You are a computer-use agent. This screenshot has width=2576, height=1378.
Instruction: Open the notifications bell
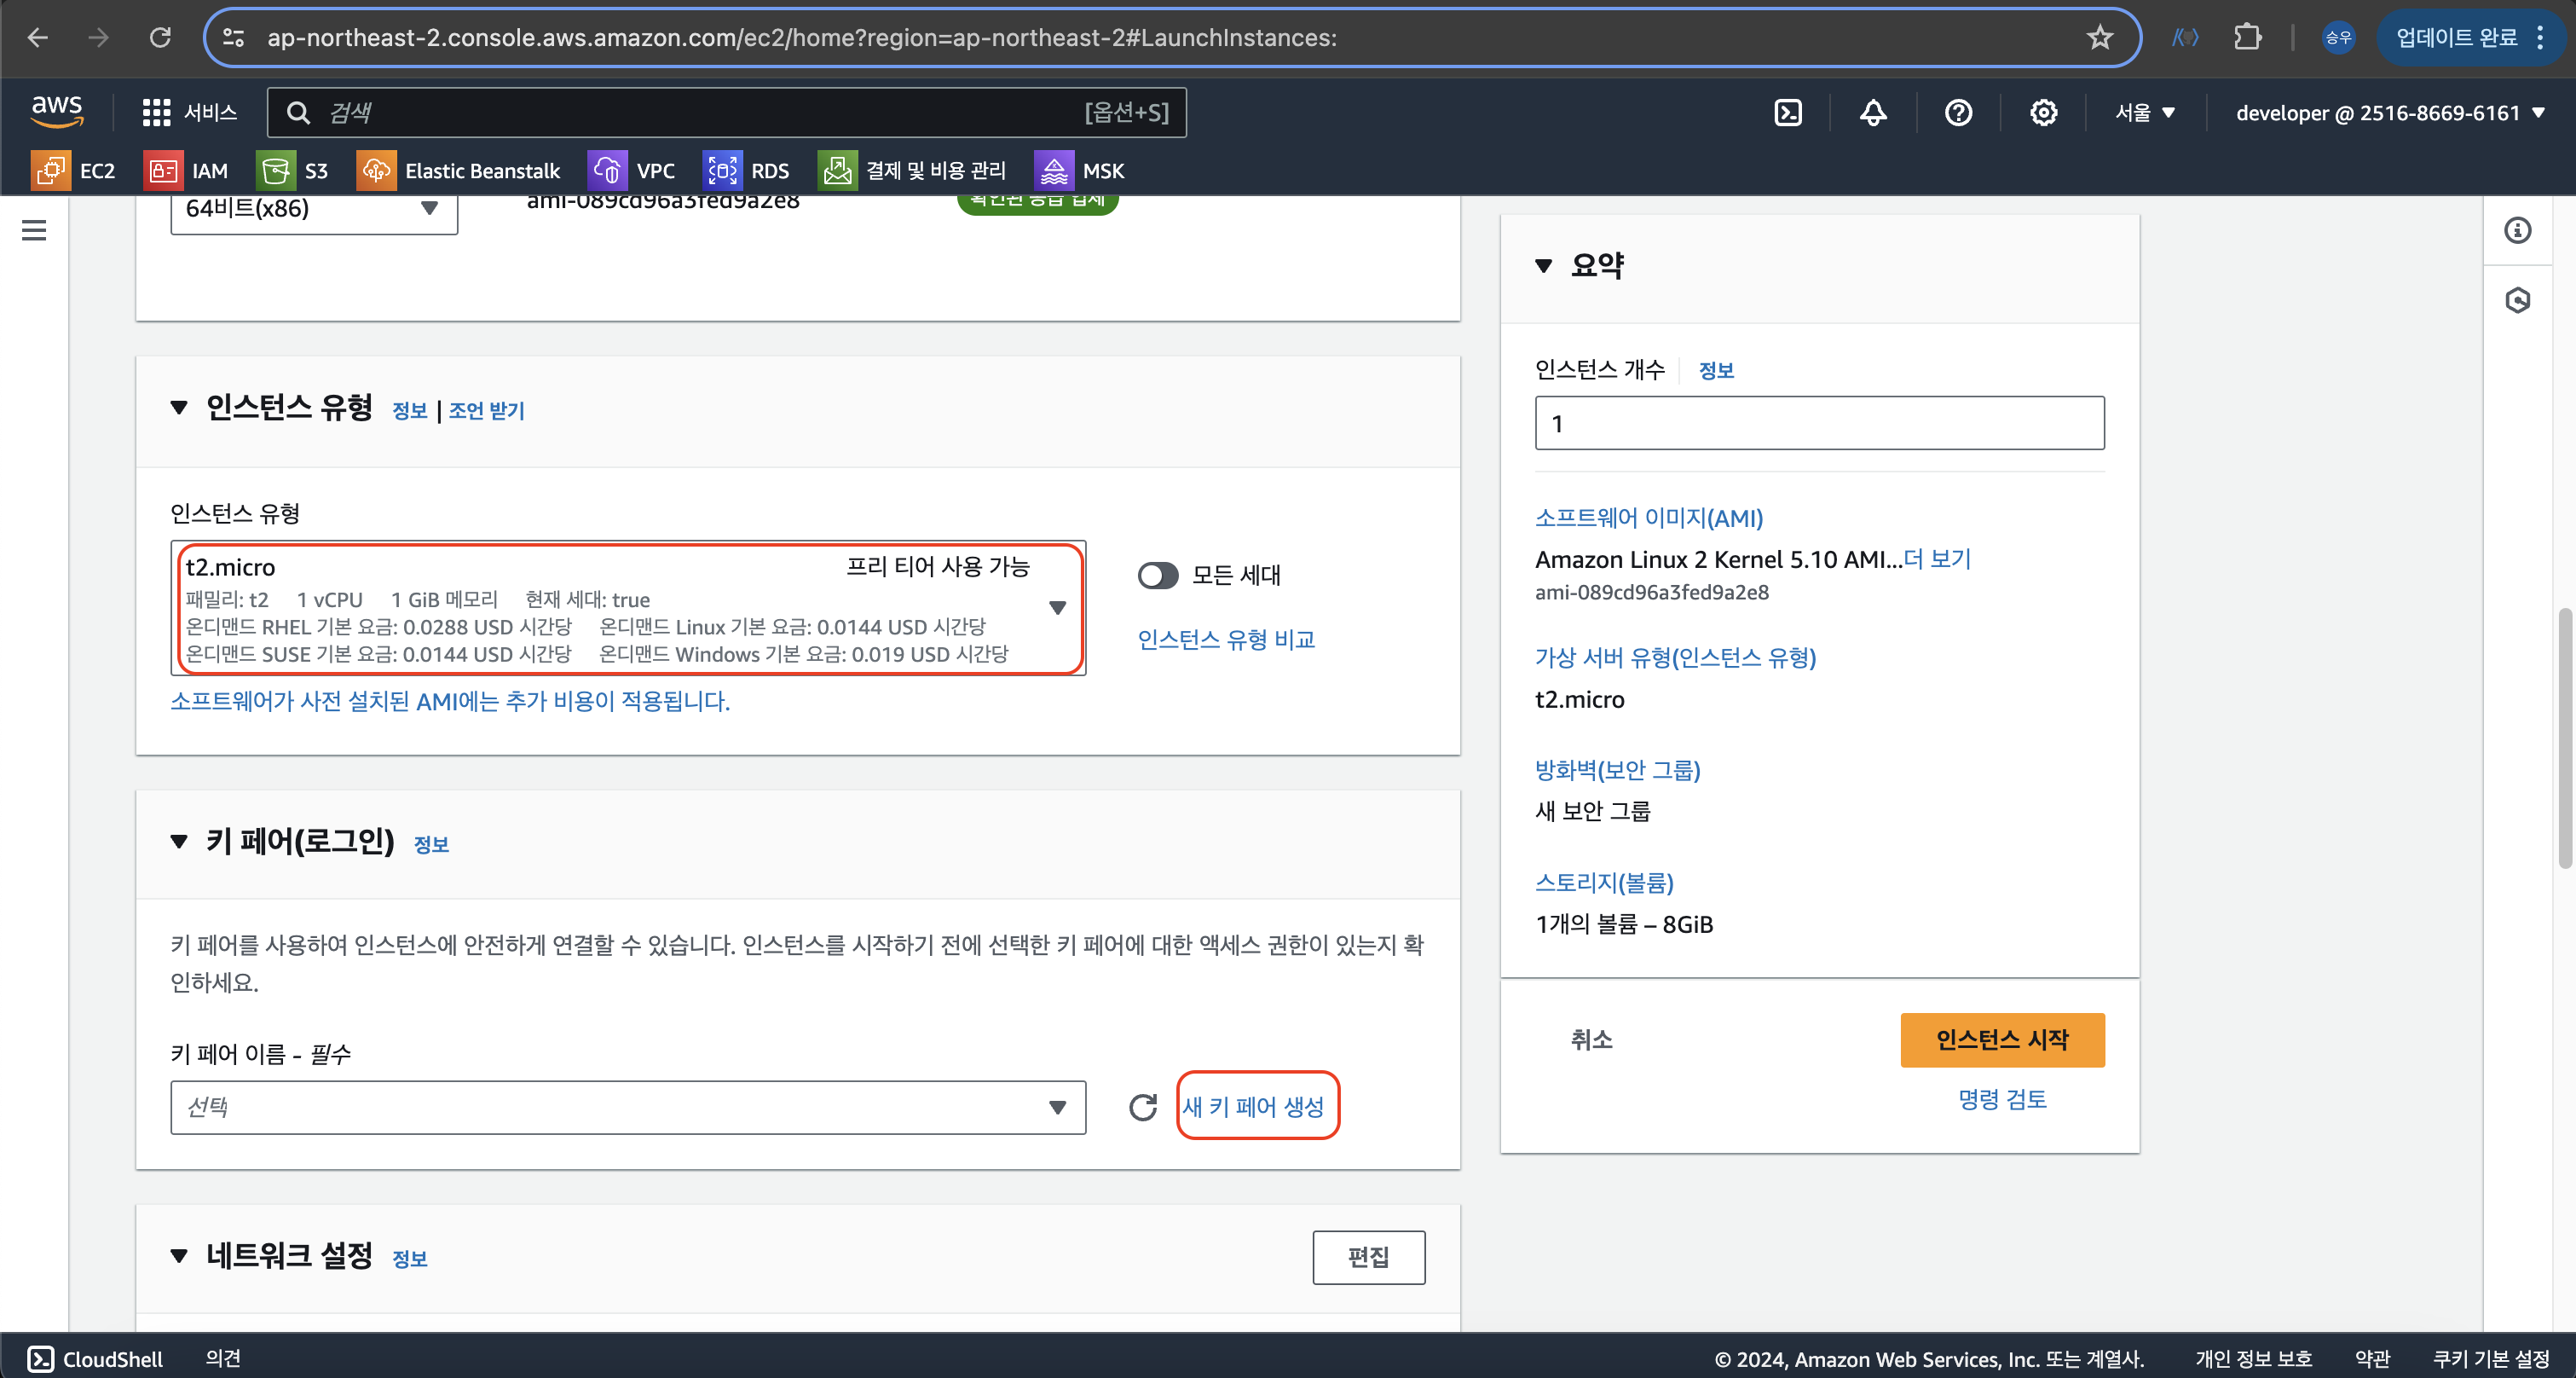[1873, 113]
